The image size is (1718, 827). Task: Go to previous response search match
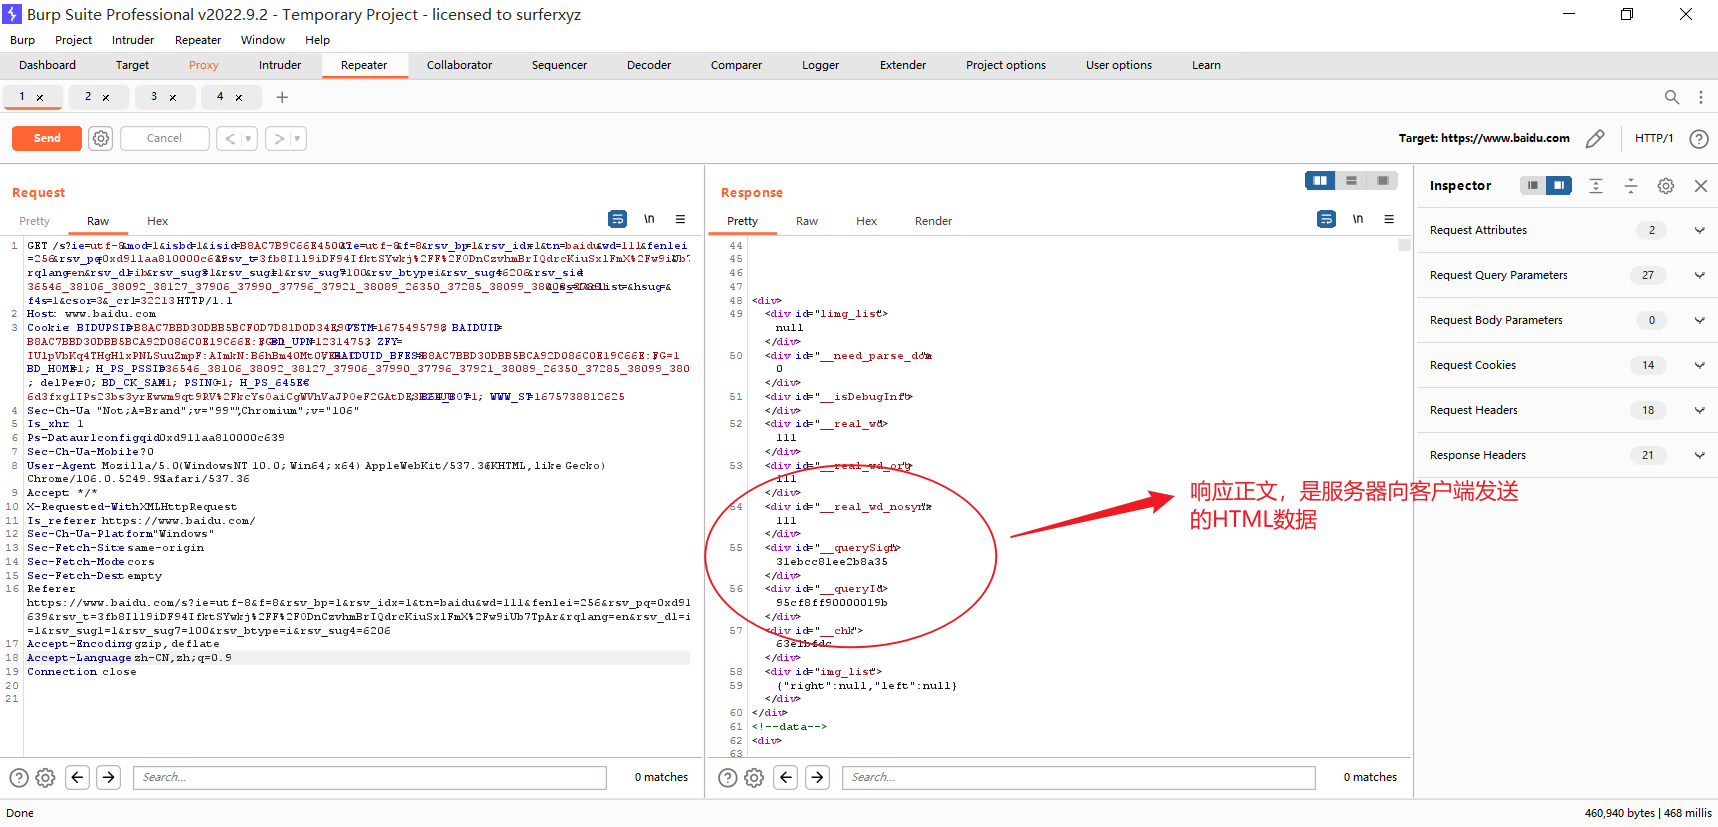click(786, 777)
